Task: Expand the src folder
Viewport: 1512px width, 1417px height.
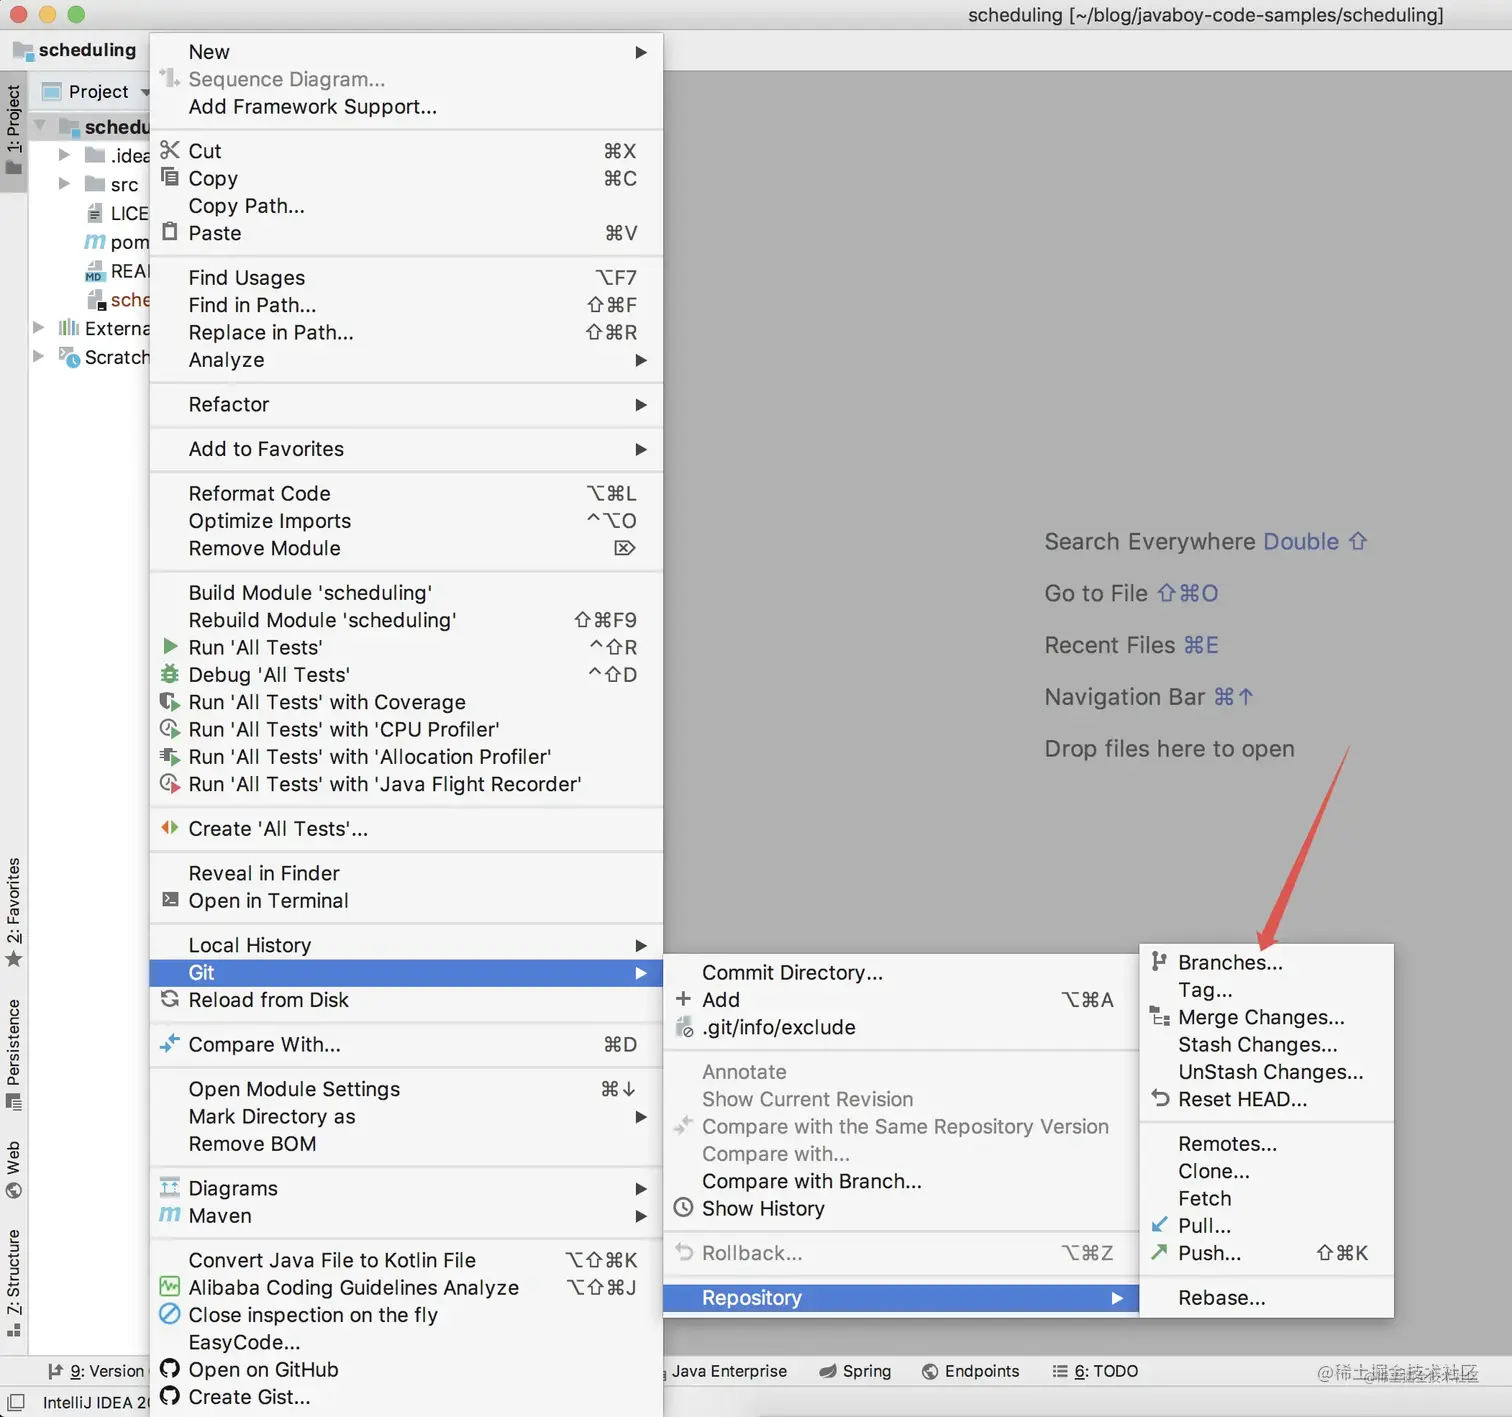Action: 64,183
